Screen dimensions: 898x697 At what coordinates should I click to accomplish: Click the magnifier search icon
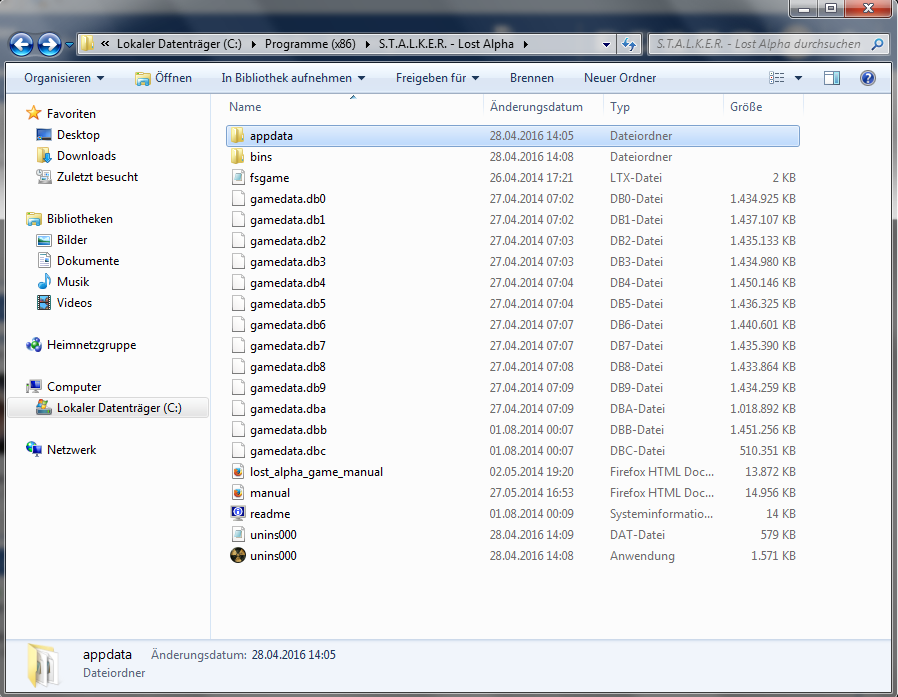coord(877,44)
